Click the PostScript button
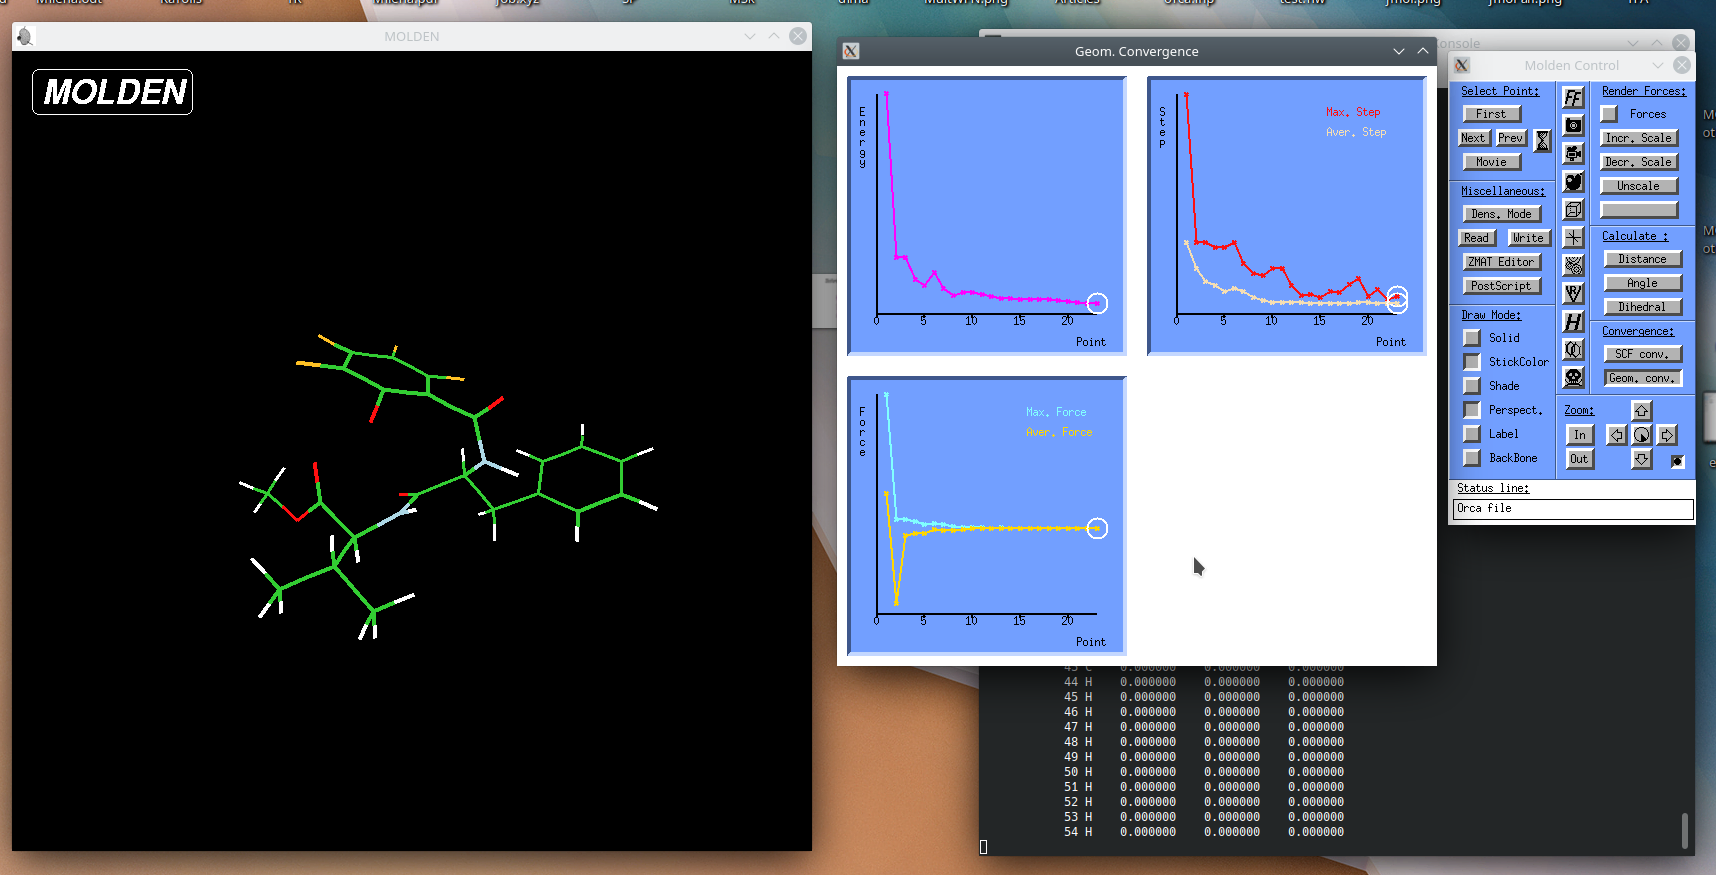 coord(1501,286)
